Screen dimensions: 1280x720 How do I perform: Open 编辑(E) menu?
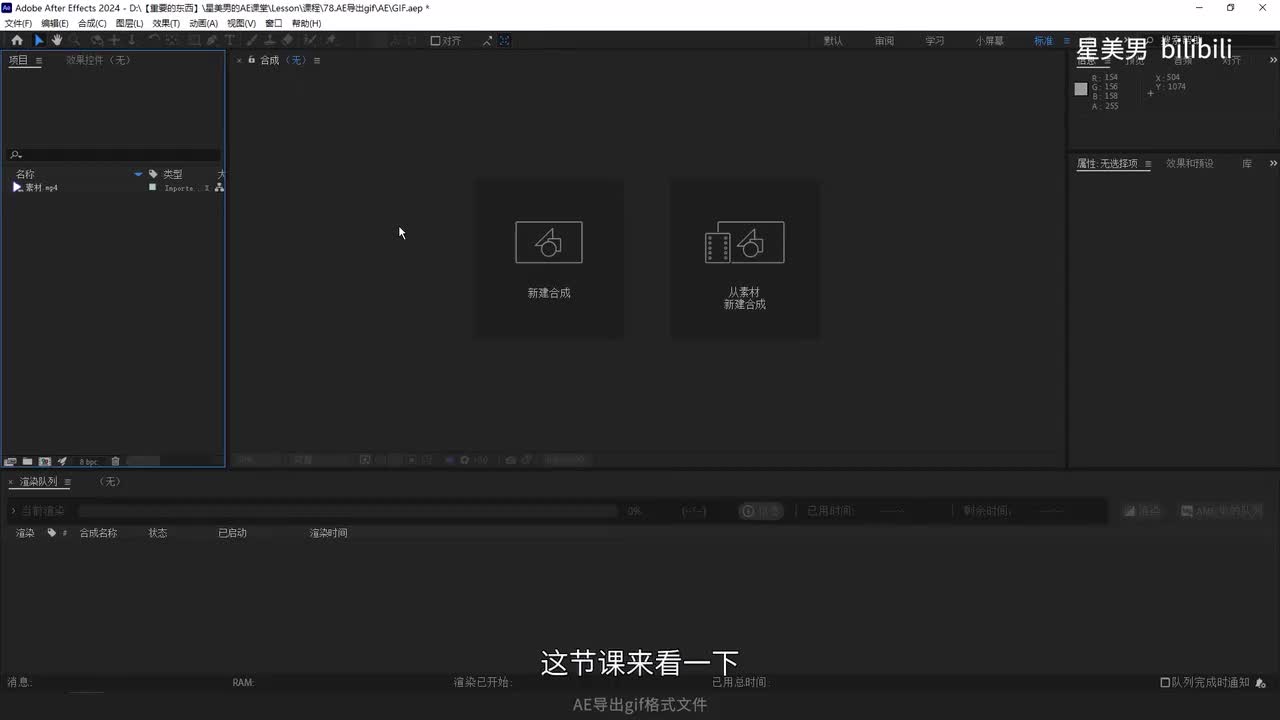click(x=55, y=23)
